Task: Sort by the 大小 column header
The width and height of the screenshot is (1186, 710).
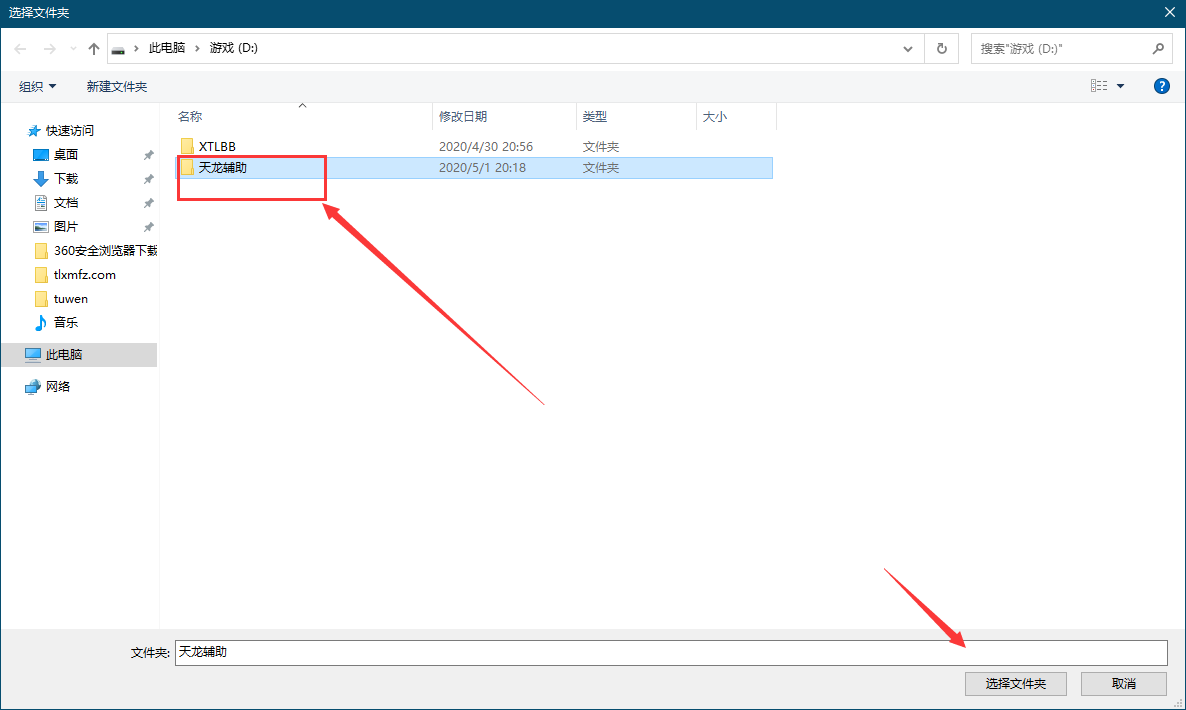Action: pyautogui.click(x=715, y=116)
